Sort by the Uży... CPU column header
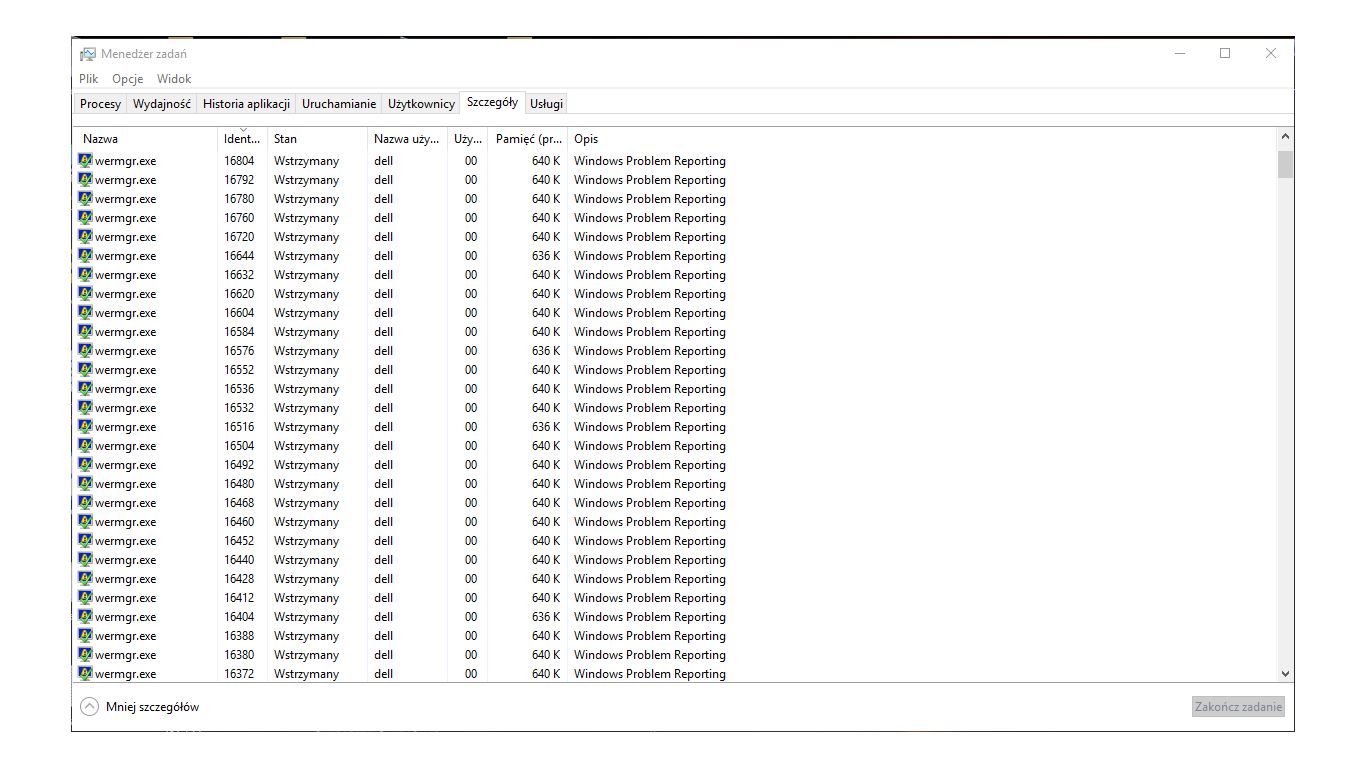This screenshot has width=1366, height=768. click(x=467, y=139)
